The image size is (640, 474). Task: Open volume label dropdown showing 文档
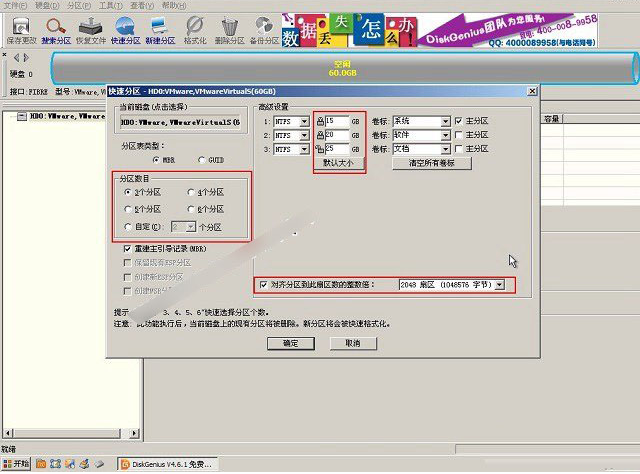point(446,149)
